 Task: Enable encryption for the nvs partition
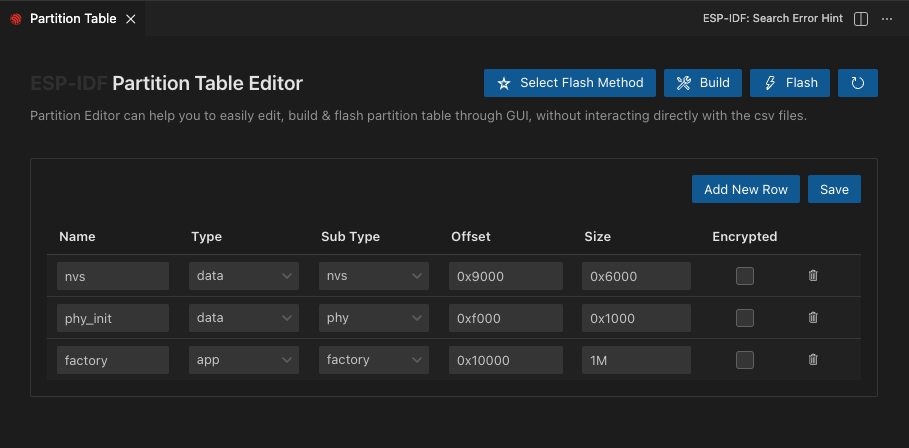tap(745, 276)
